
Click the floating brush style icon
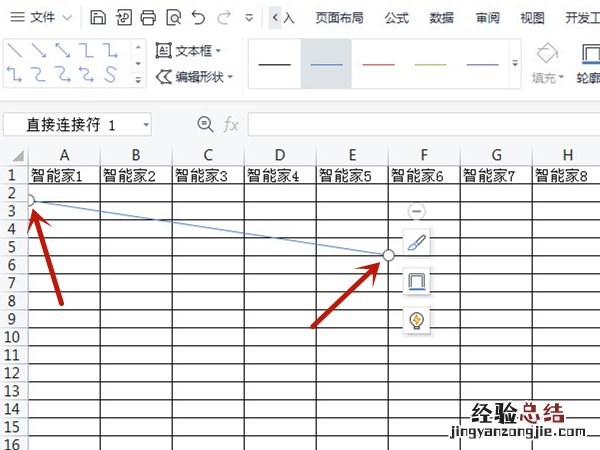click(x=417, y=242)
